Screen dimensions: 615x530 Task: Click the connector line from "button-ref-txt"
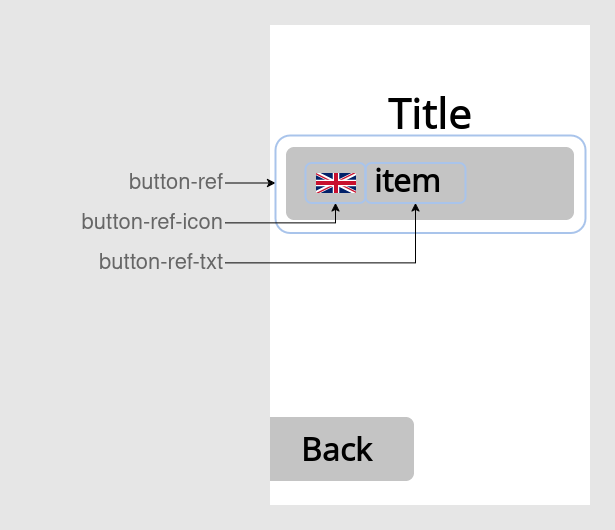click(320, 263)
